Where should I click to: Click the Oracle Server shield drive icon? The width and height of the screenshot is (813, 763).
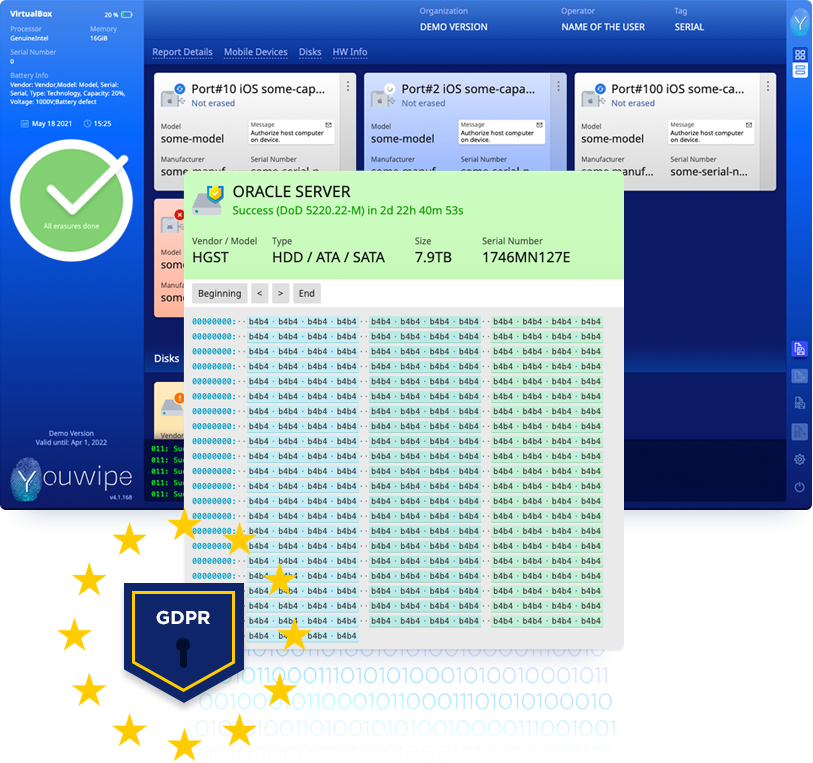point(208,201)
